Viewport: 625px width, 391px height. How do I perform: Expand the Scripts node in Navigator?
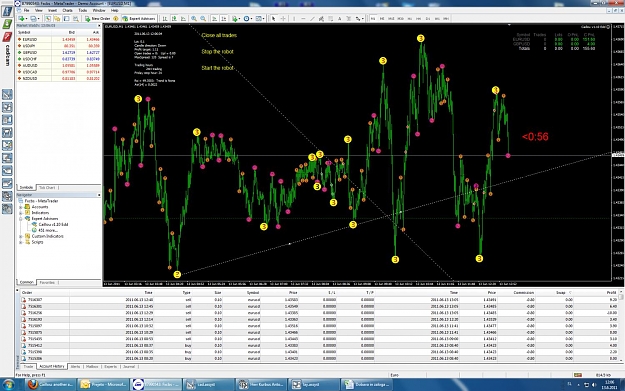[21, 242]
